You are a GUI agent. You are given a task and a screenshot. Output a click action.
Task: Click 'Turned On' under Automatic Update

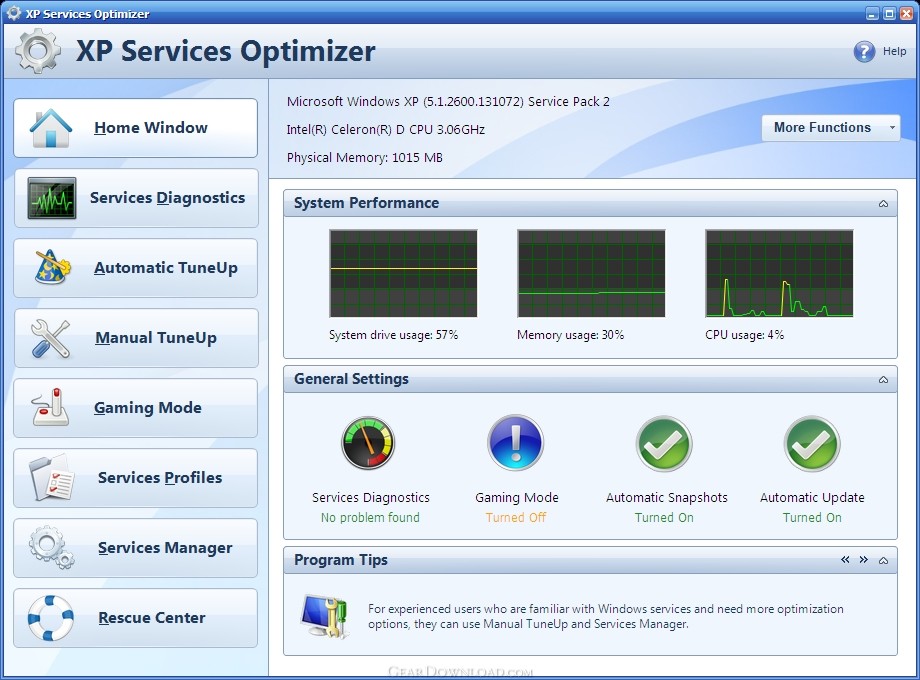(x=812, y=517)
